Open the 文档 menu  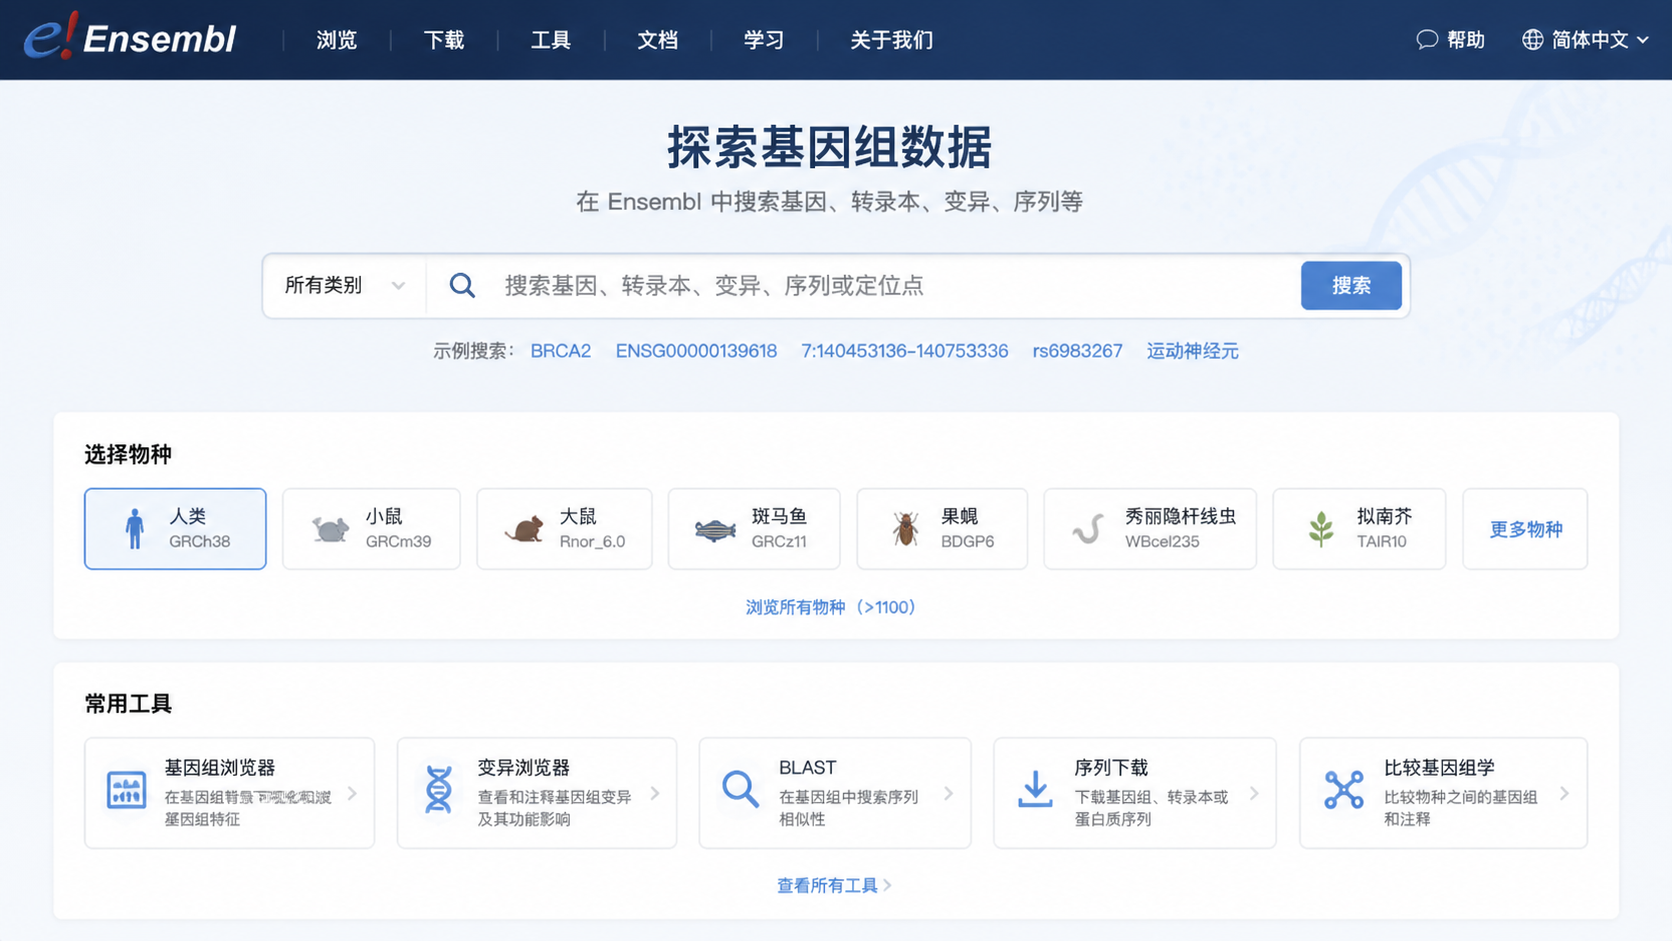click(658, 40)
